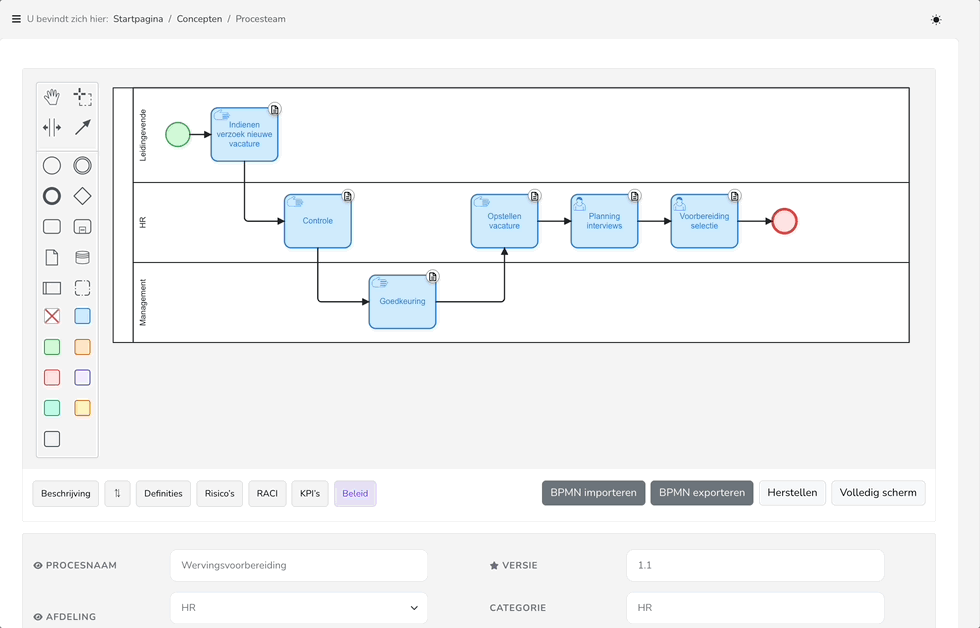Choose the data store element
The height and width of the screenshot is (628, 980).
[83, 257]
